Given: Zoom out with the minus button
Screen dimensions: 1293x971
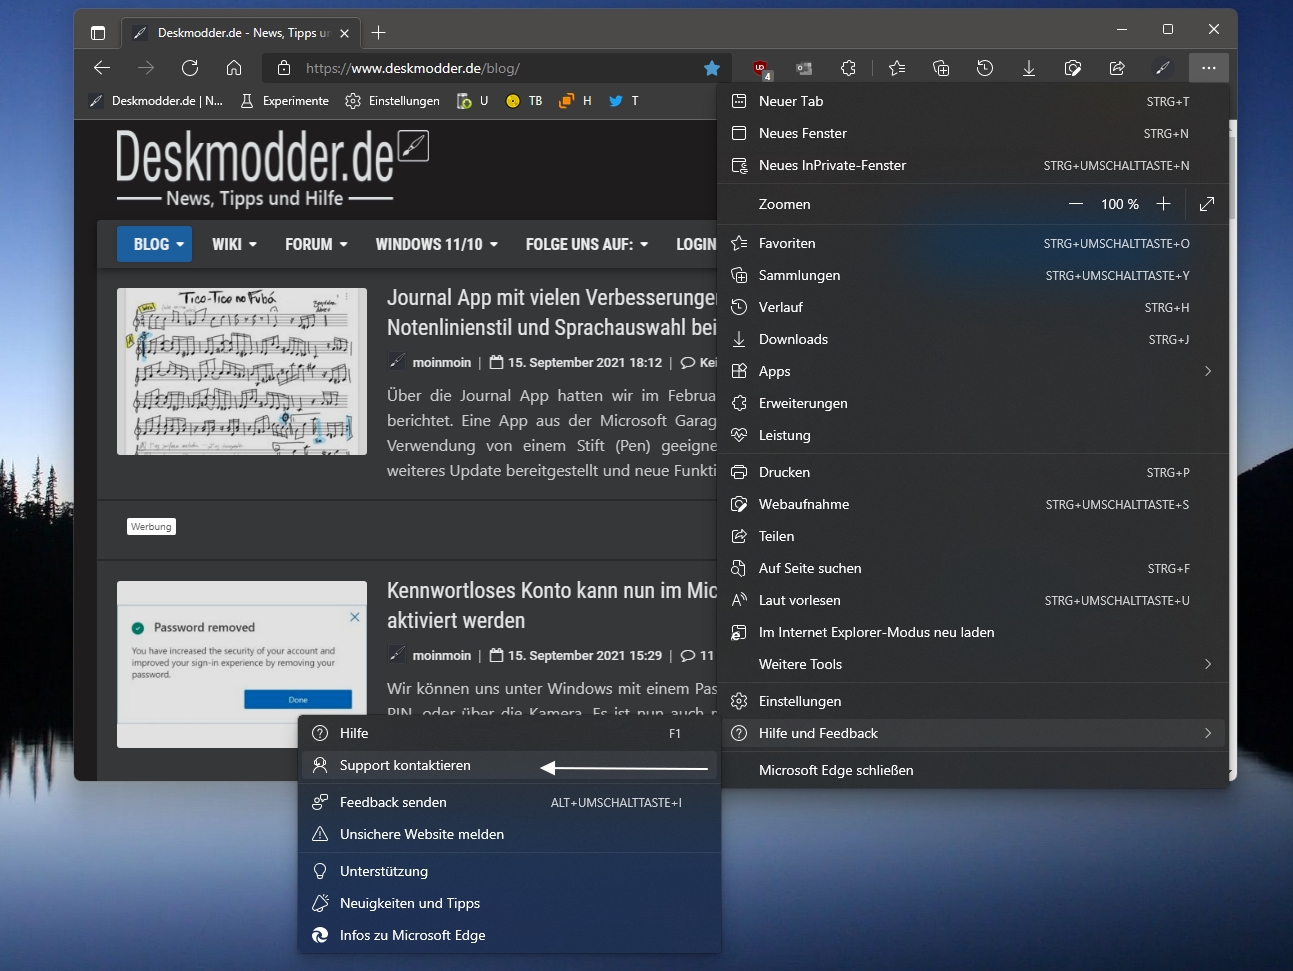Looking at the screenshot, I should click(x=1076, y=204).
